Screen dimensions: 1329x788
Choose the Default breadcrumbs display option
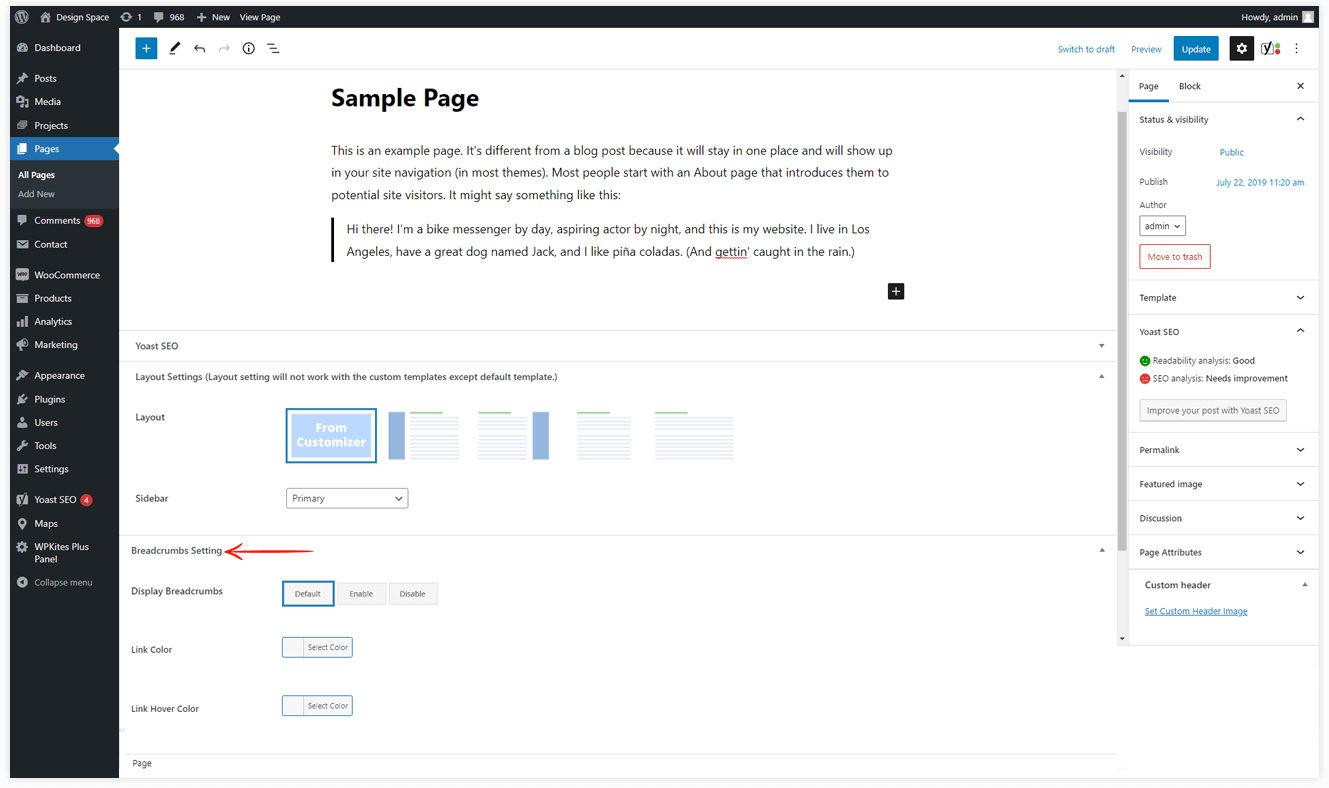(x=308, y=593)
